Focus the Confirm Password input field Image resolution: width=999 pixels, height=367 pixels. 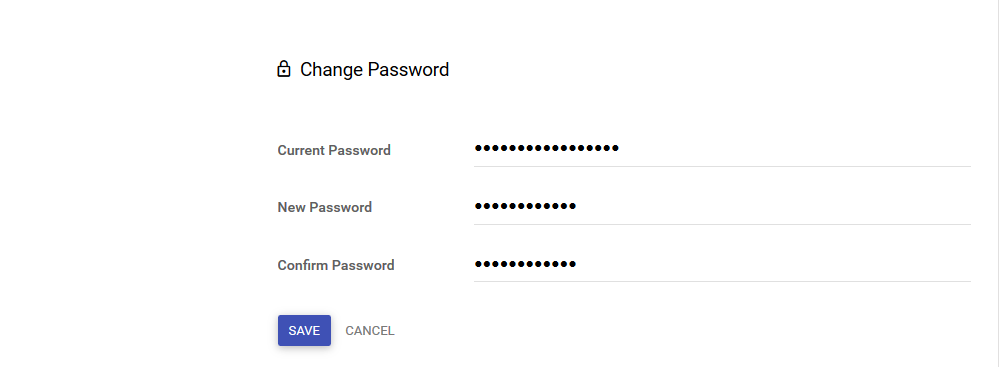[x=722, y=264]
